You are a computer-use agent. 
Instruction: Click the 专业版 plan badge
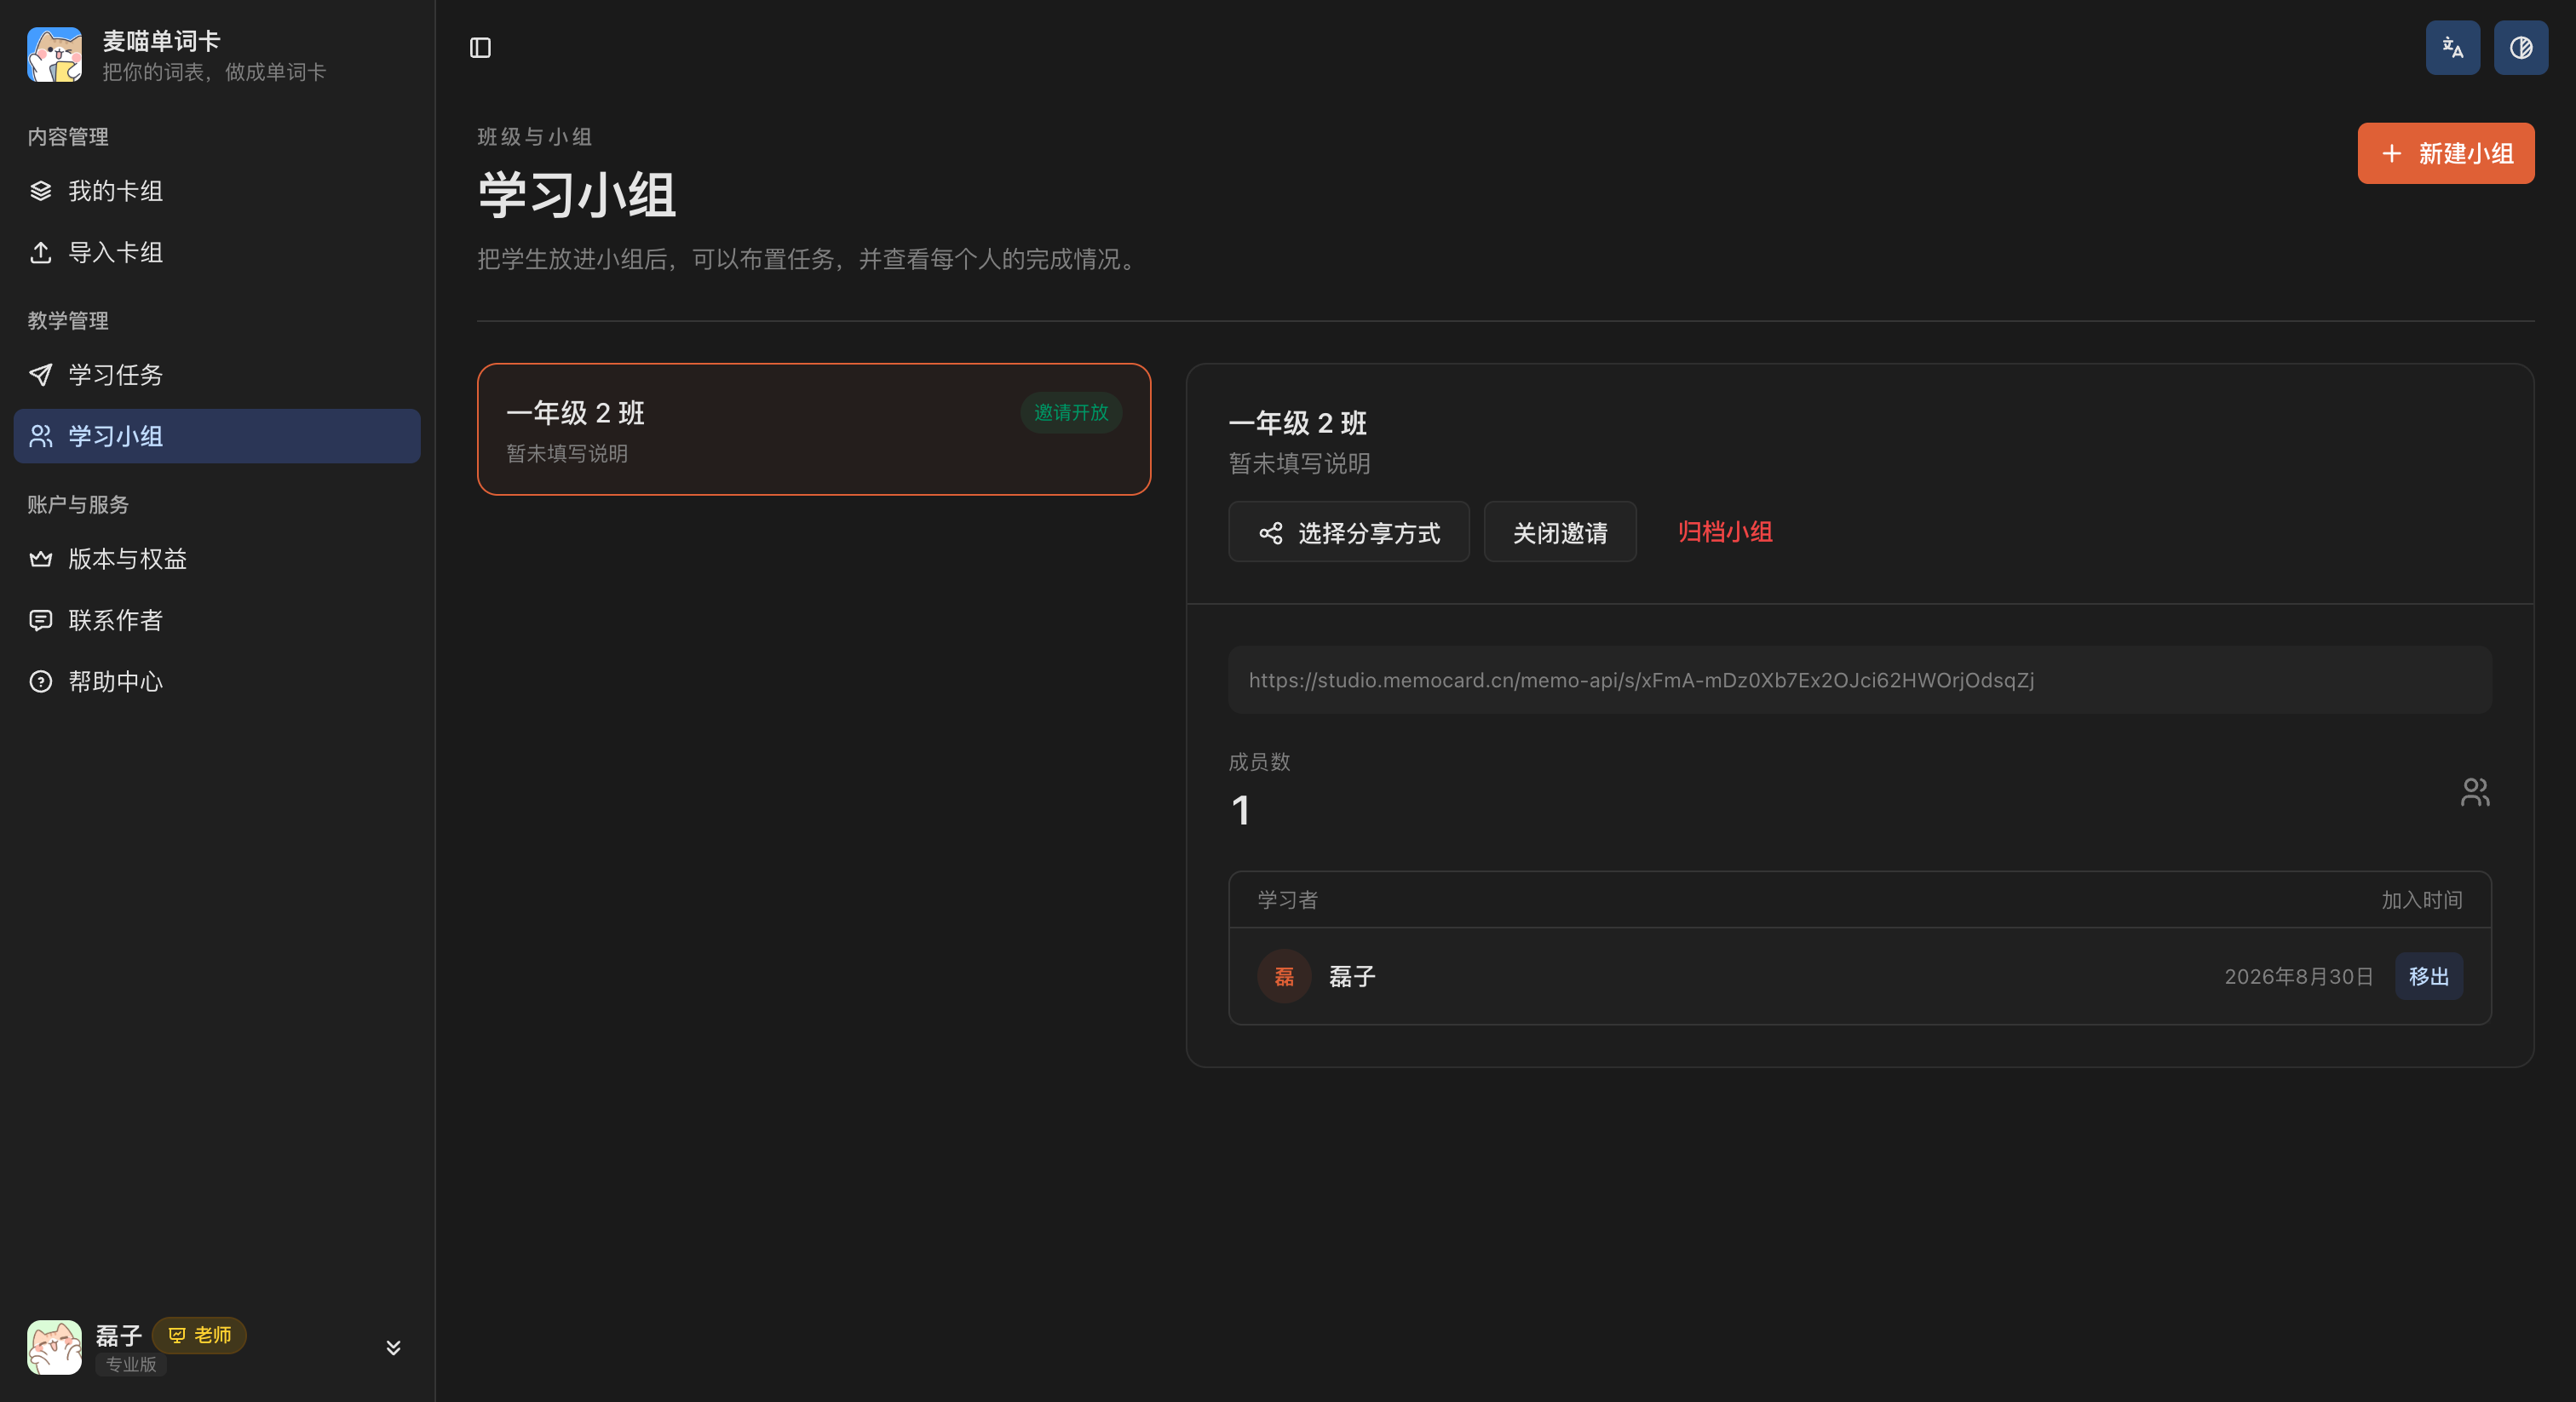click(x=131, y=1364)
